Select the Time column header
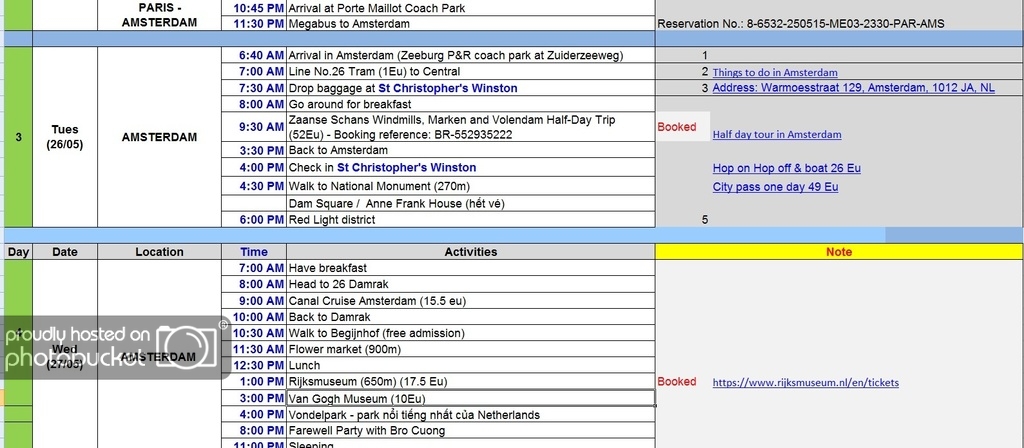The image size is (1024, 448). (x=253, y=252)
